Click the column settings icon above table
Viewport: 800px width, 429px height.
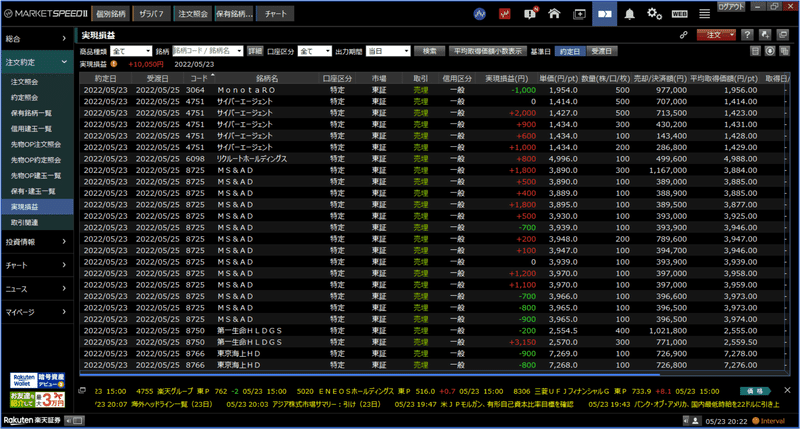784,51
